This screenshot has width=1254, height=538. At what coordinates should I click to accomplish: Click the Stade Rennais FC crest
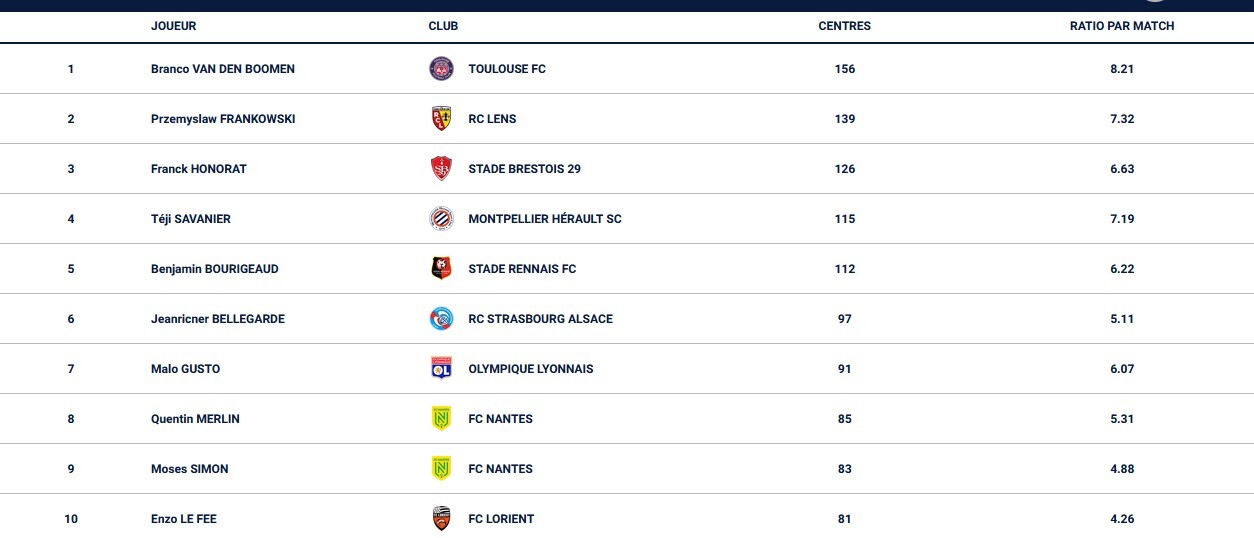440,269
